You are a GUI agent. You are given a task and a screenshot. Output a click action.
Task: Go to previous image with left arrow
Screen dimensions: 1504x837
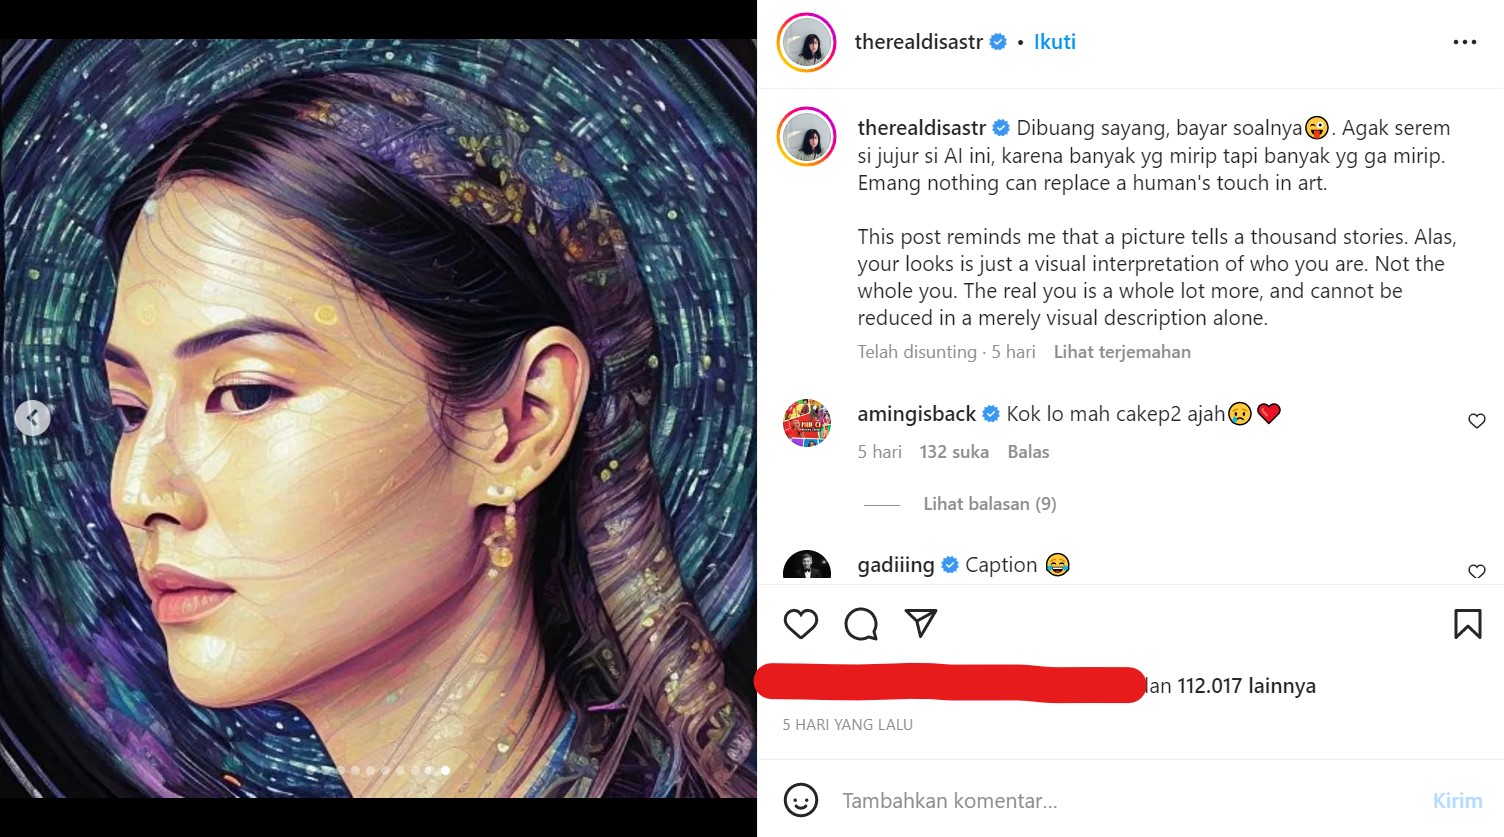(x=32, y=418)
